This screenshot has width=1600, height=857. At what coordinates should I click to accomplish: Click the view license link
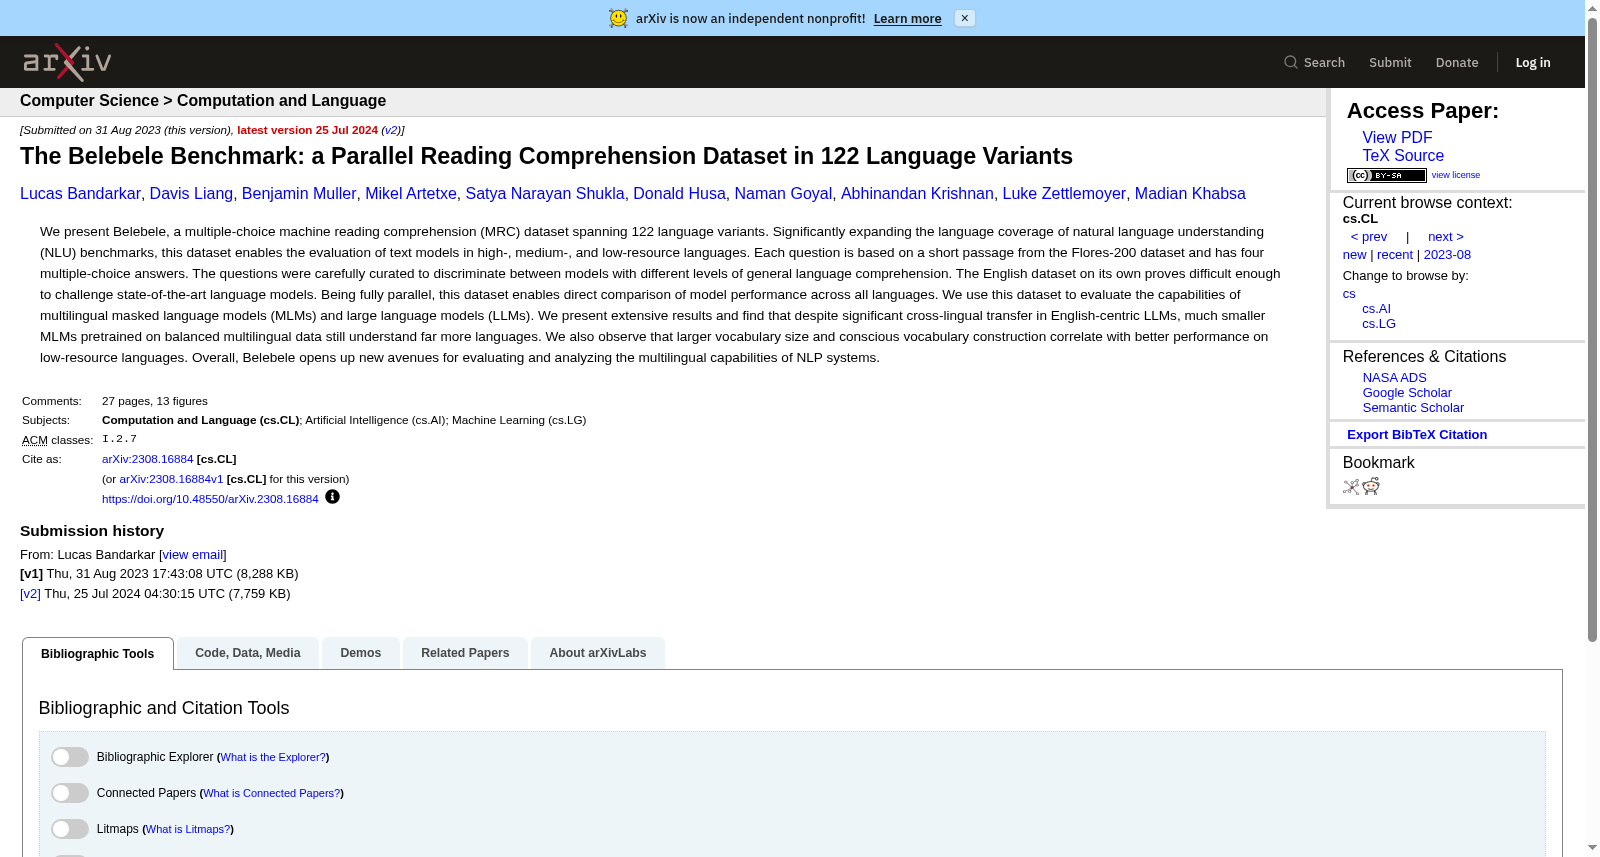tap(1456, 175)
